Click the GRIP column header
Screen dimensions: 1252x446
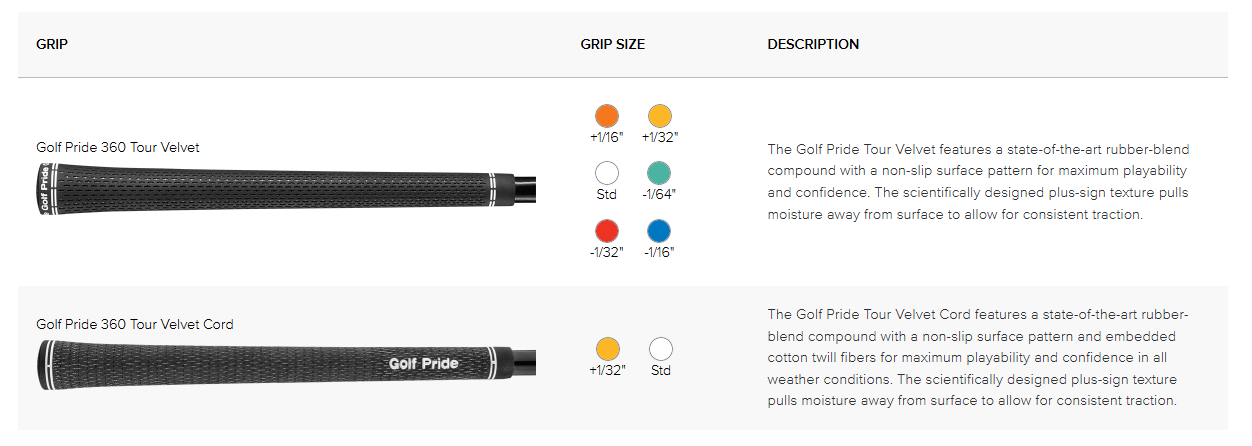[x=52, y=44]
